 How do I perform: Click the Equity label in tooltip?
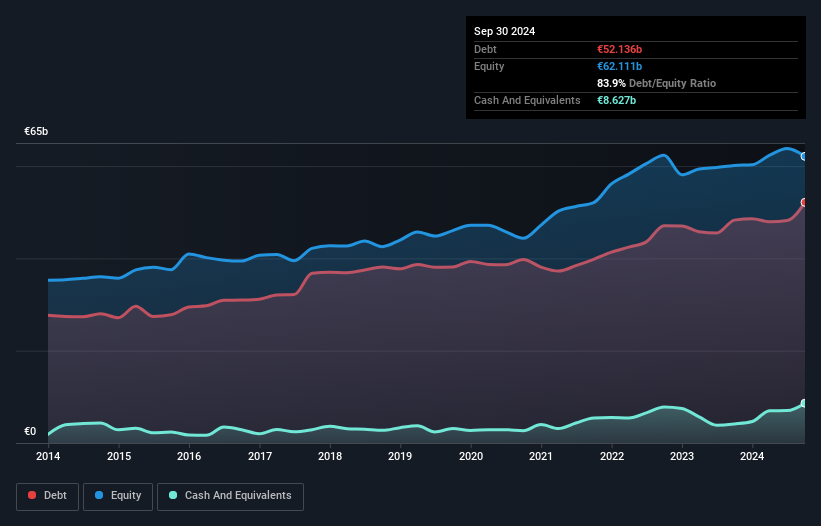pyautogui.click(x=489, y=66)
